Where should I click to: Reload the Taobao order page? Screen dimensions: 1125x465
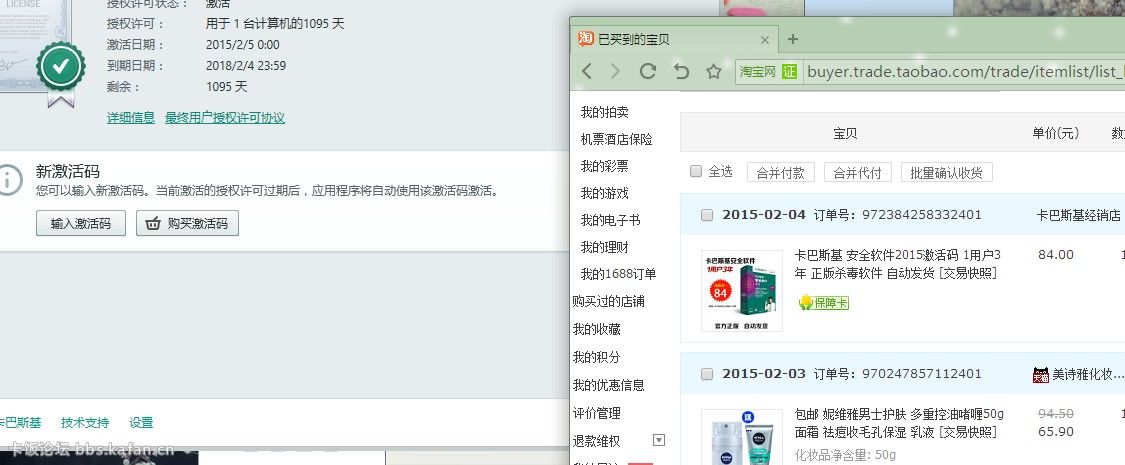[648, 71]
